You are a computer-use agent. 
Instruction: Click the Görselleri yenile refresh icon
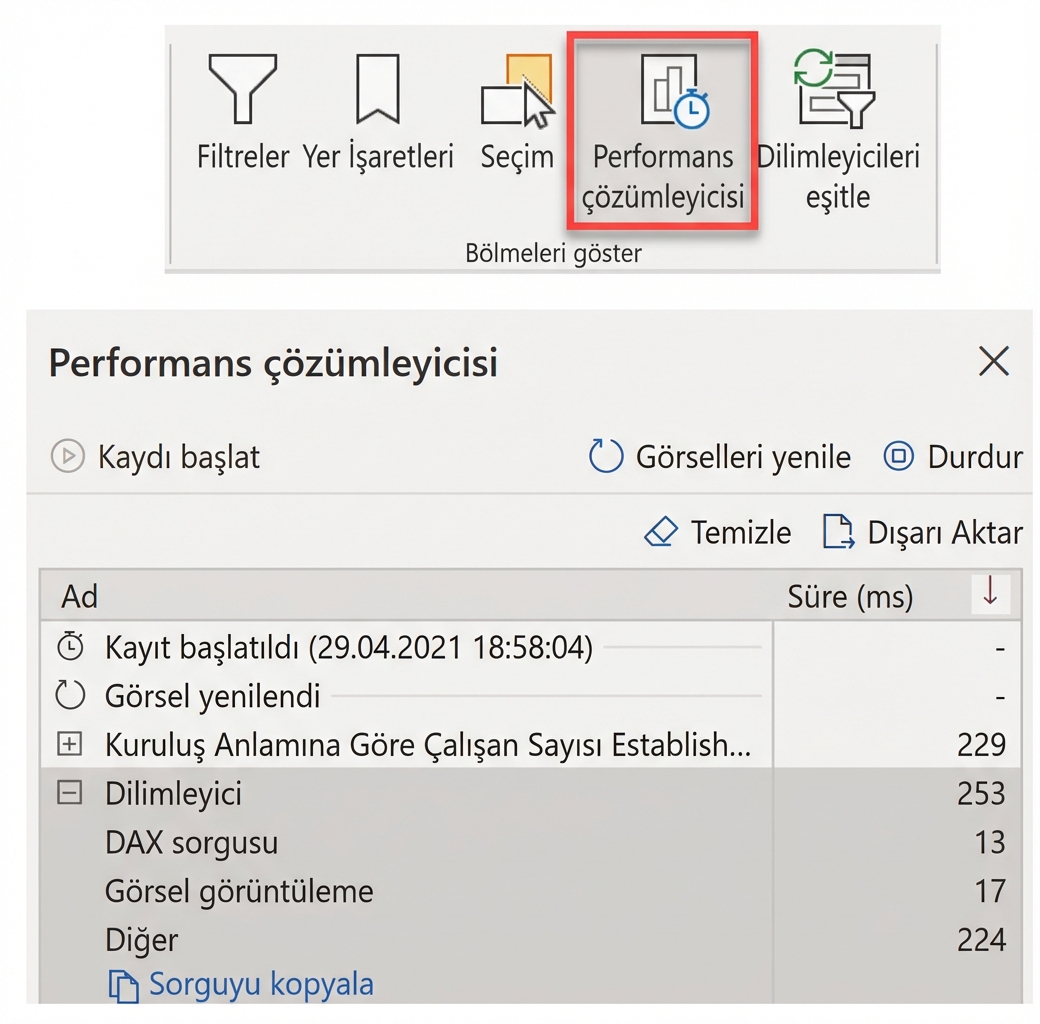click(x=606, y=456)
